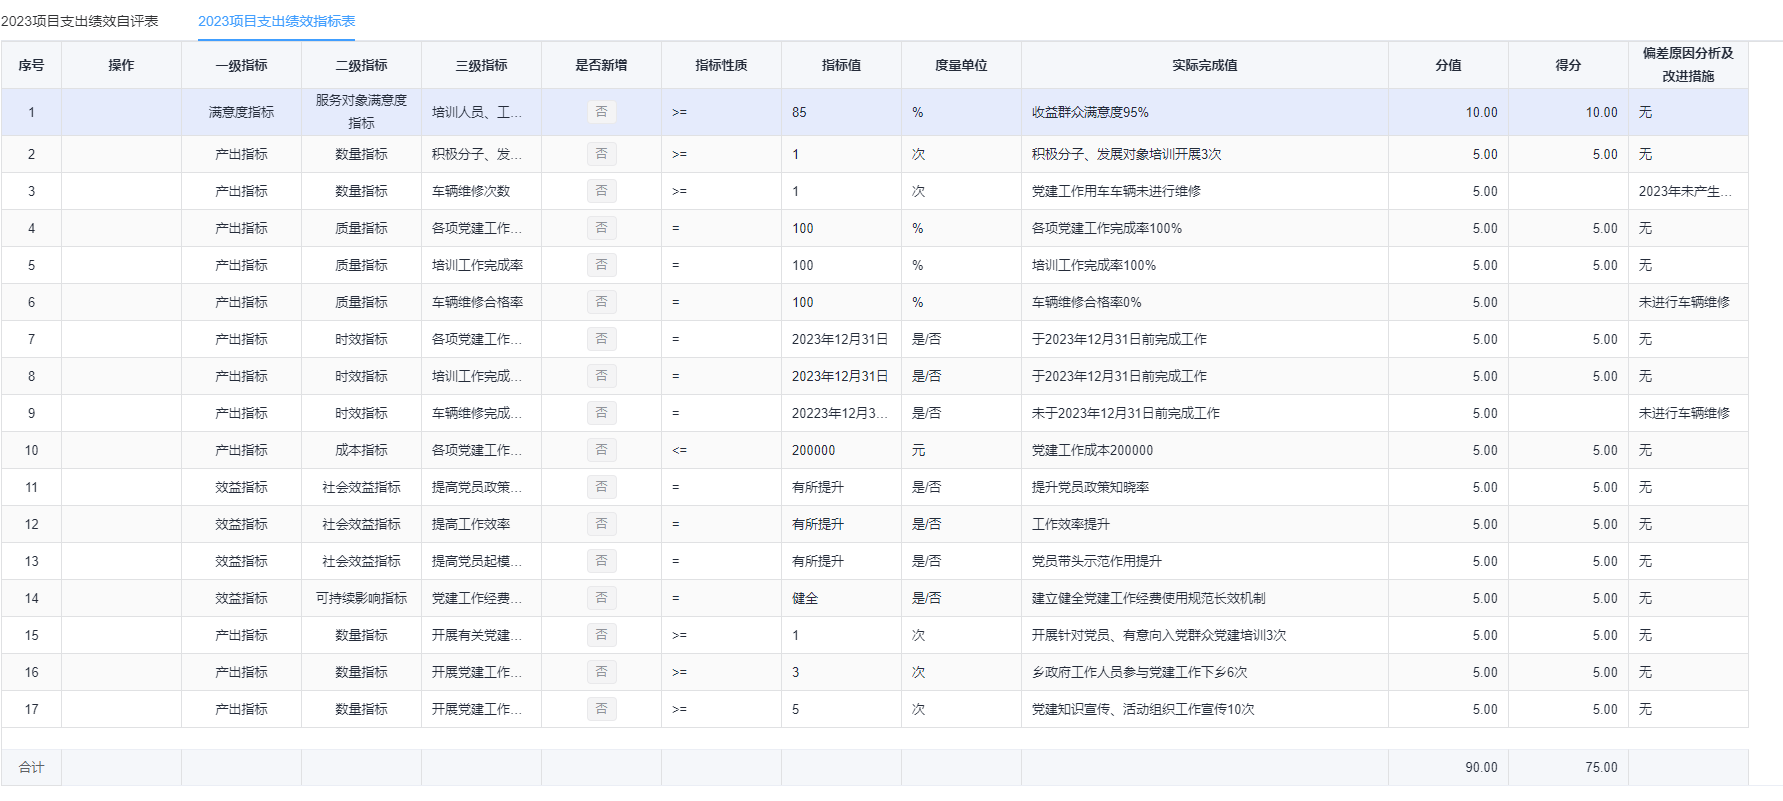Toggle the 否 switch in row 1
The image size is (1783, 801).
click(x=601, y=112)
